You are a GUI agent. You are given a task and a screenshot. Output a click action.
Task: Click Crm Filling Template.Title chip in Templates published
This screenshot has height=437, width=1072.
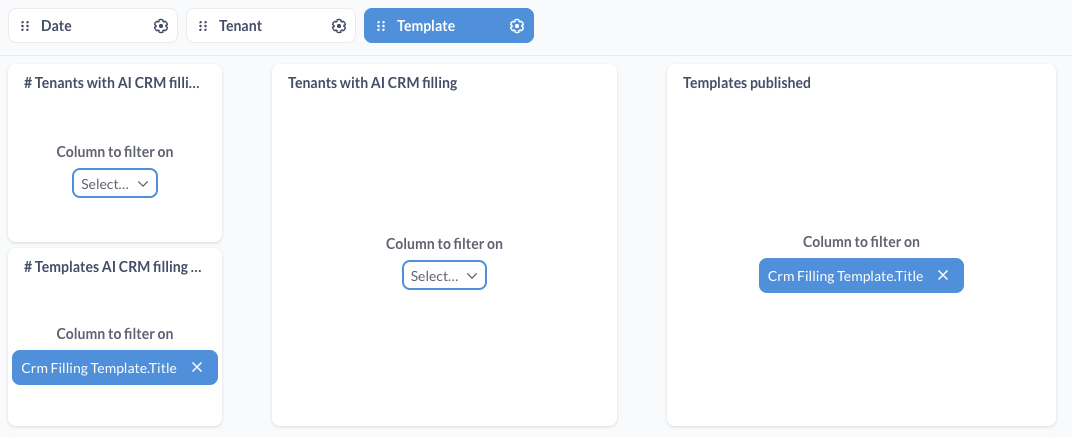(x=845, y=276)
